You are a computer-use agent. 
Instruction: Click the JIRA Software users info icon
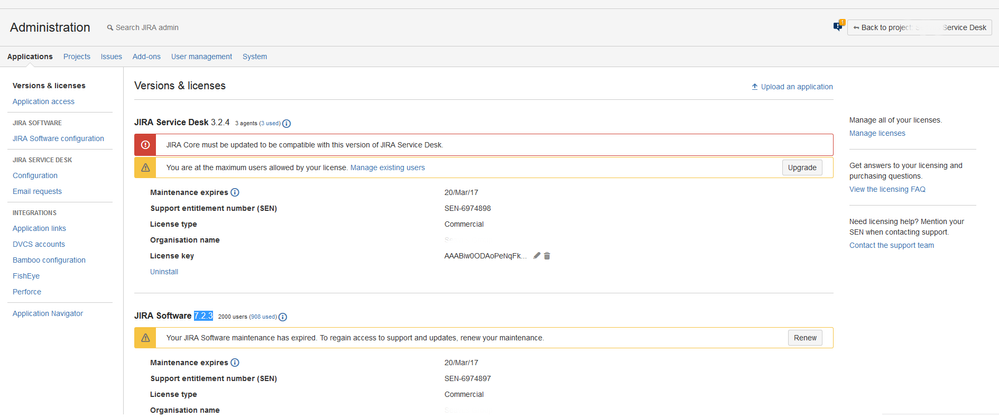coord(283,317)
